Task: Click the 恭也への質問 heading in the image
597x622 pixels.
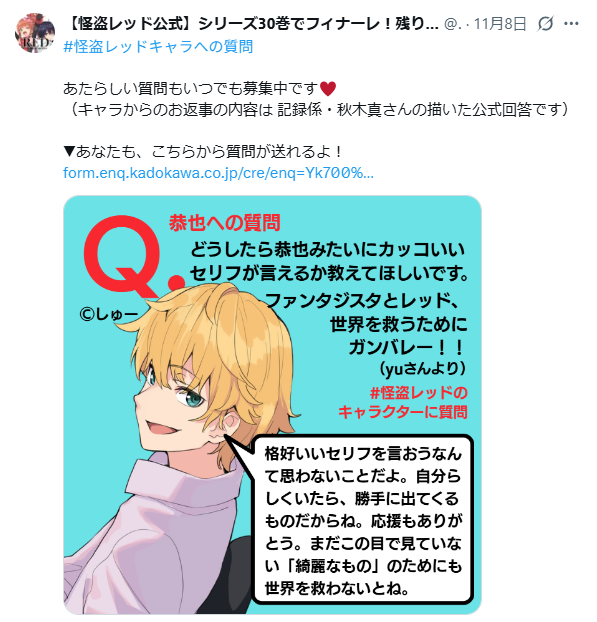Action: tap(225, 223)
